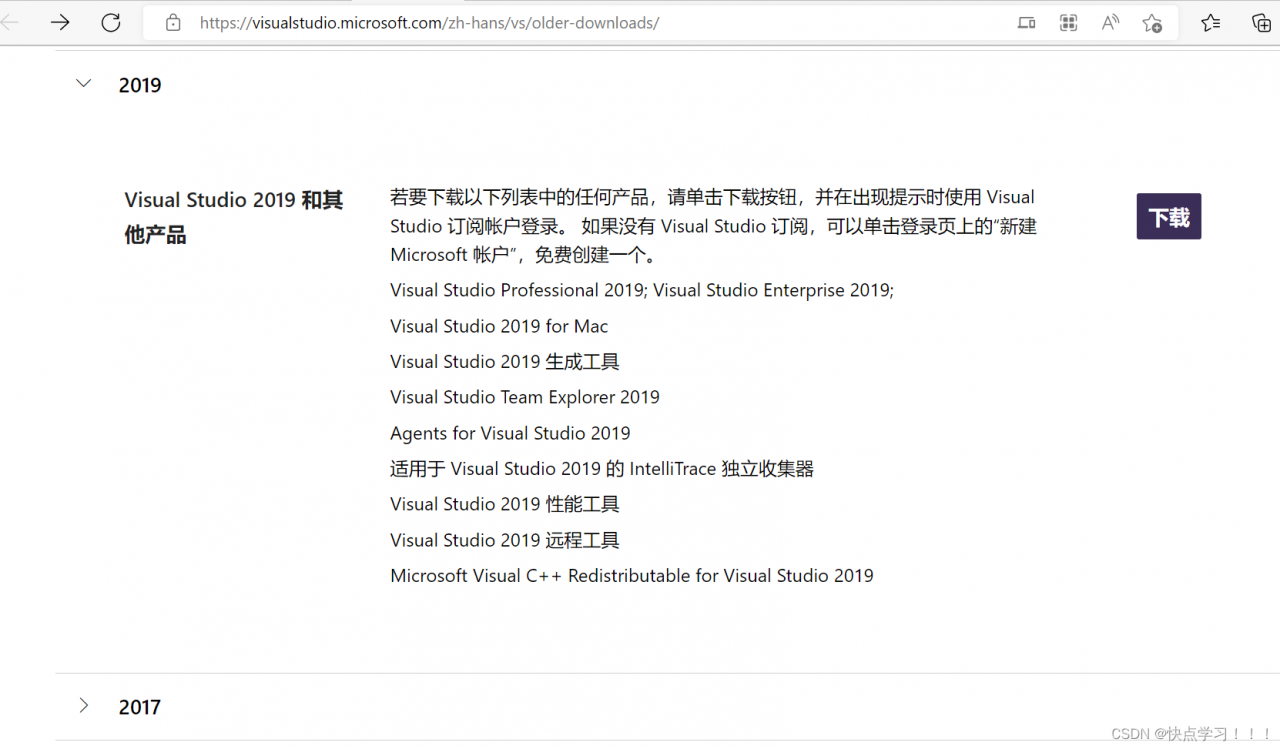View site info via the lock icon
Image resolution: width=1280 pixels, height=749 pixels.
pyautogui.click(x=173, y=22)
